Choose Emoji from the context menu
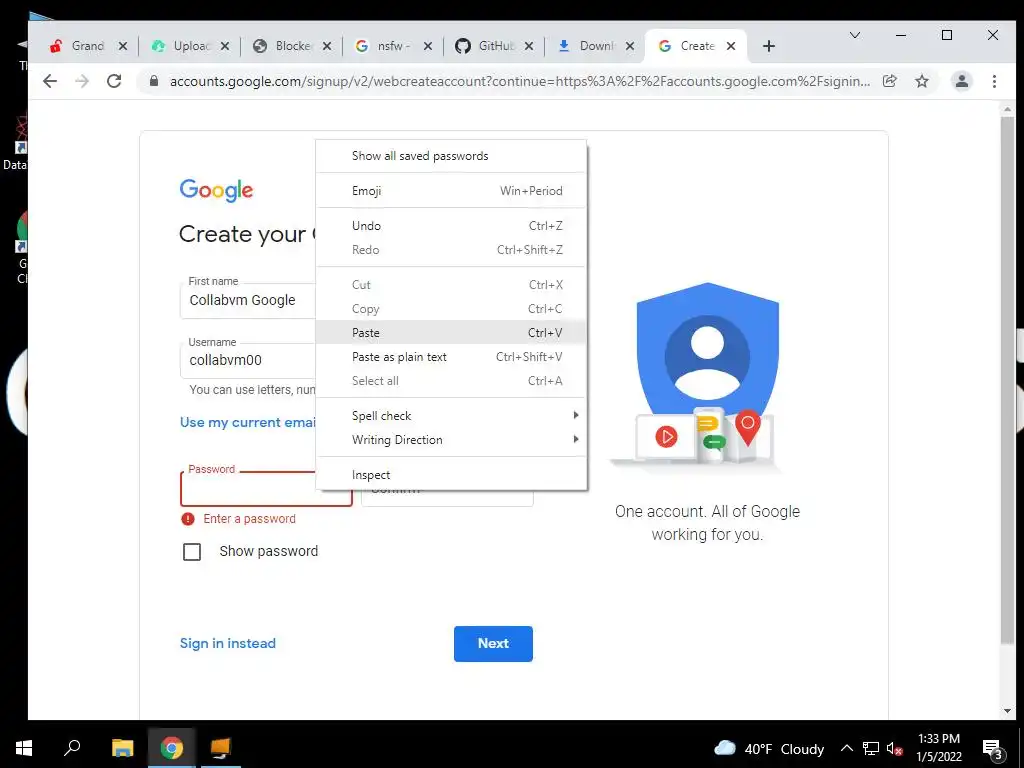This screenshot has height=768, width=1024. (x=451, y=191)
